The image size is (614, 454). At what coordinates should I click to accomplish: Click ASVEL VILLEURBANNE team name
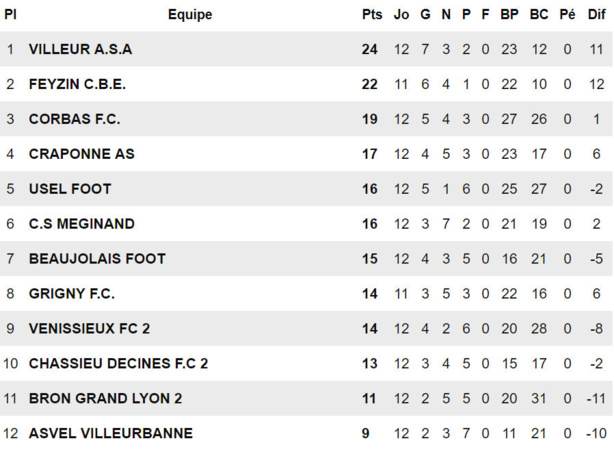click(x=111, y=434)
